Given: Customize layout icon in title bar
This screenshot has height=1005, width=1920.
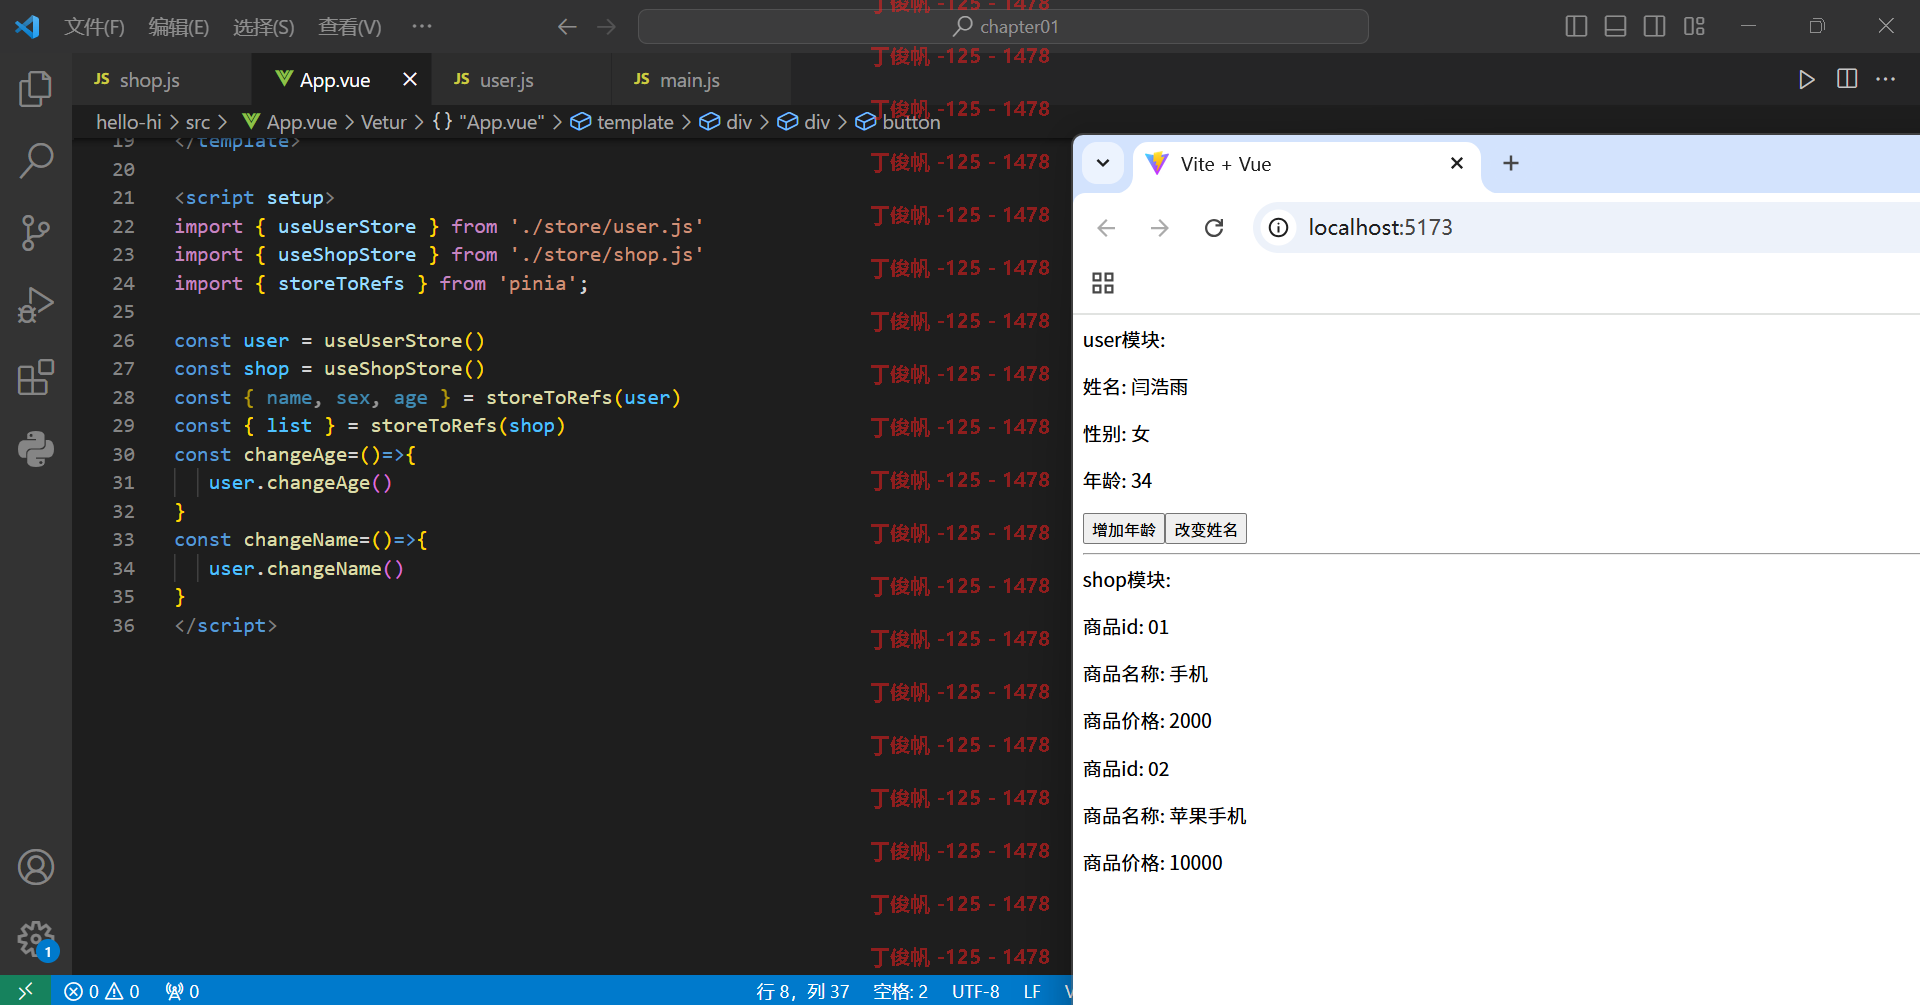Looking at the screenshot, I should (x=1694, y=26).
